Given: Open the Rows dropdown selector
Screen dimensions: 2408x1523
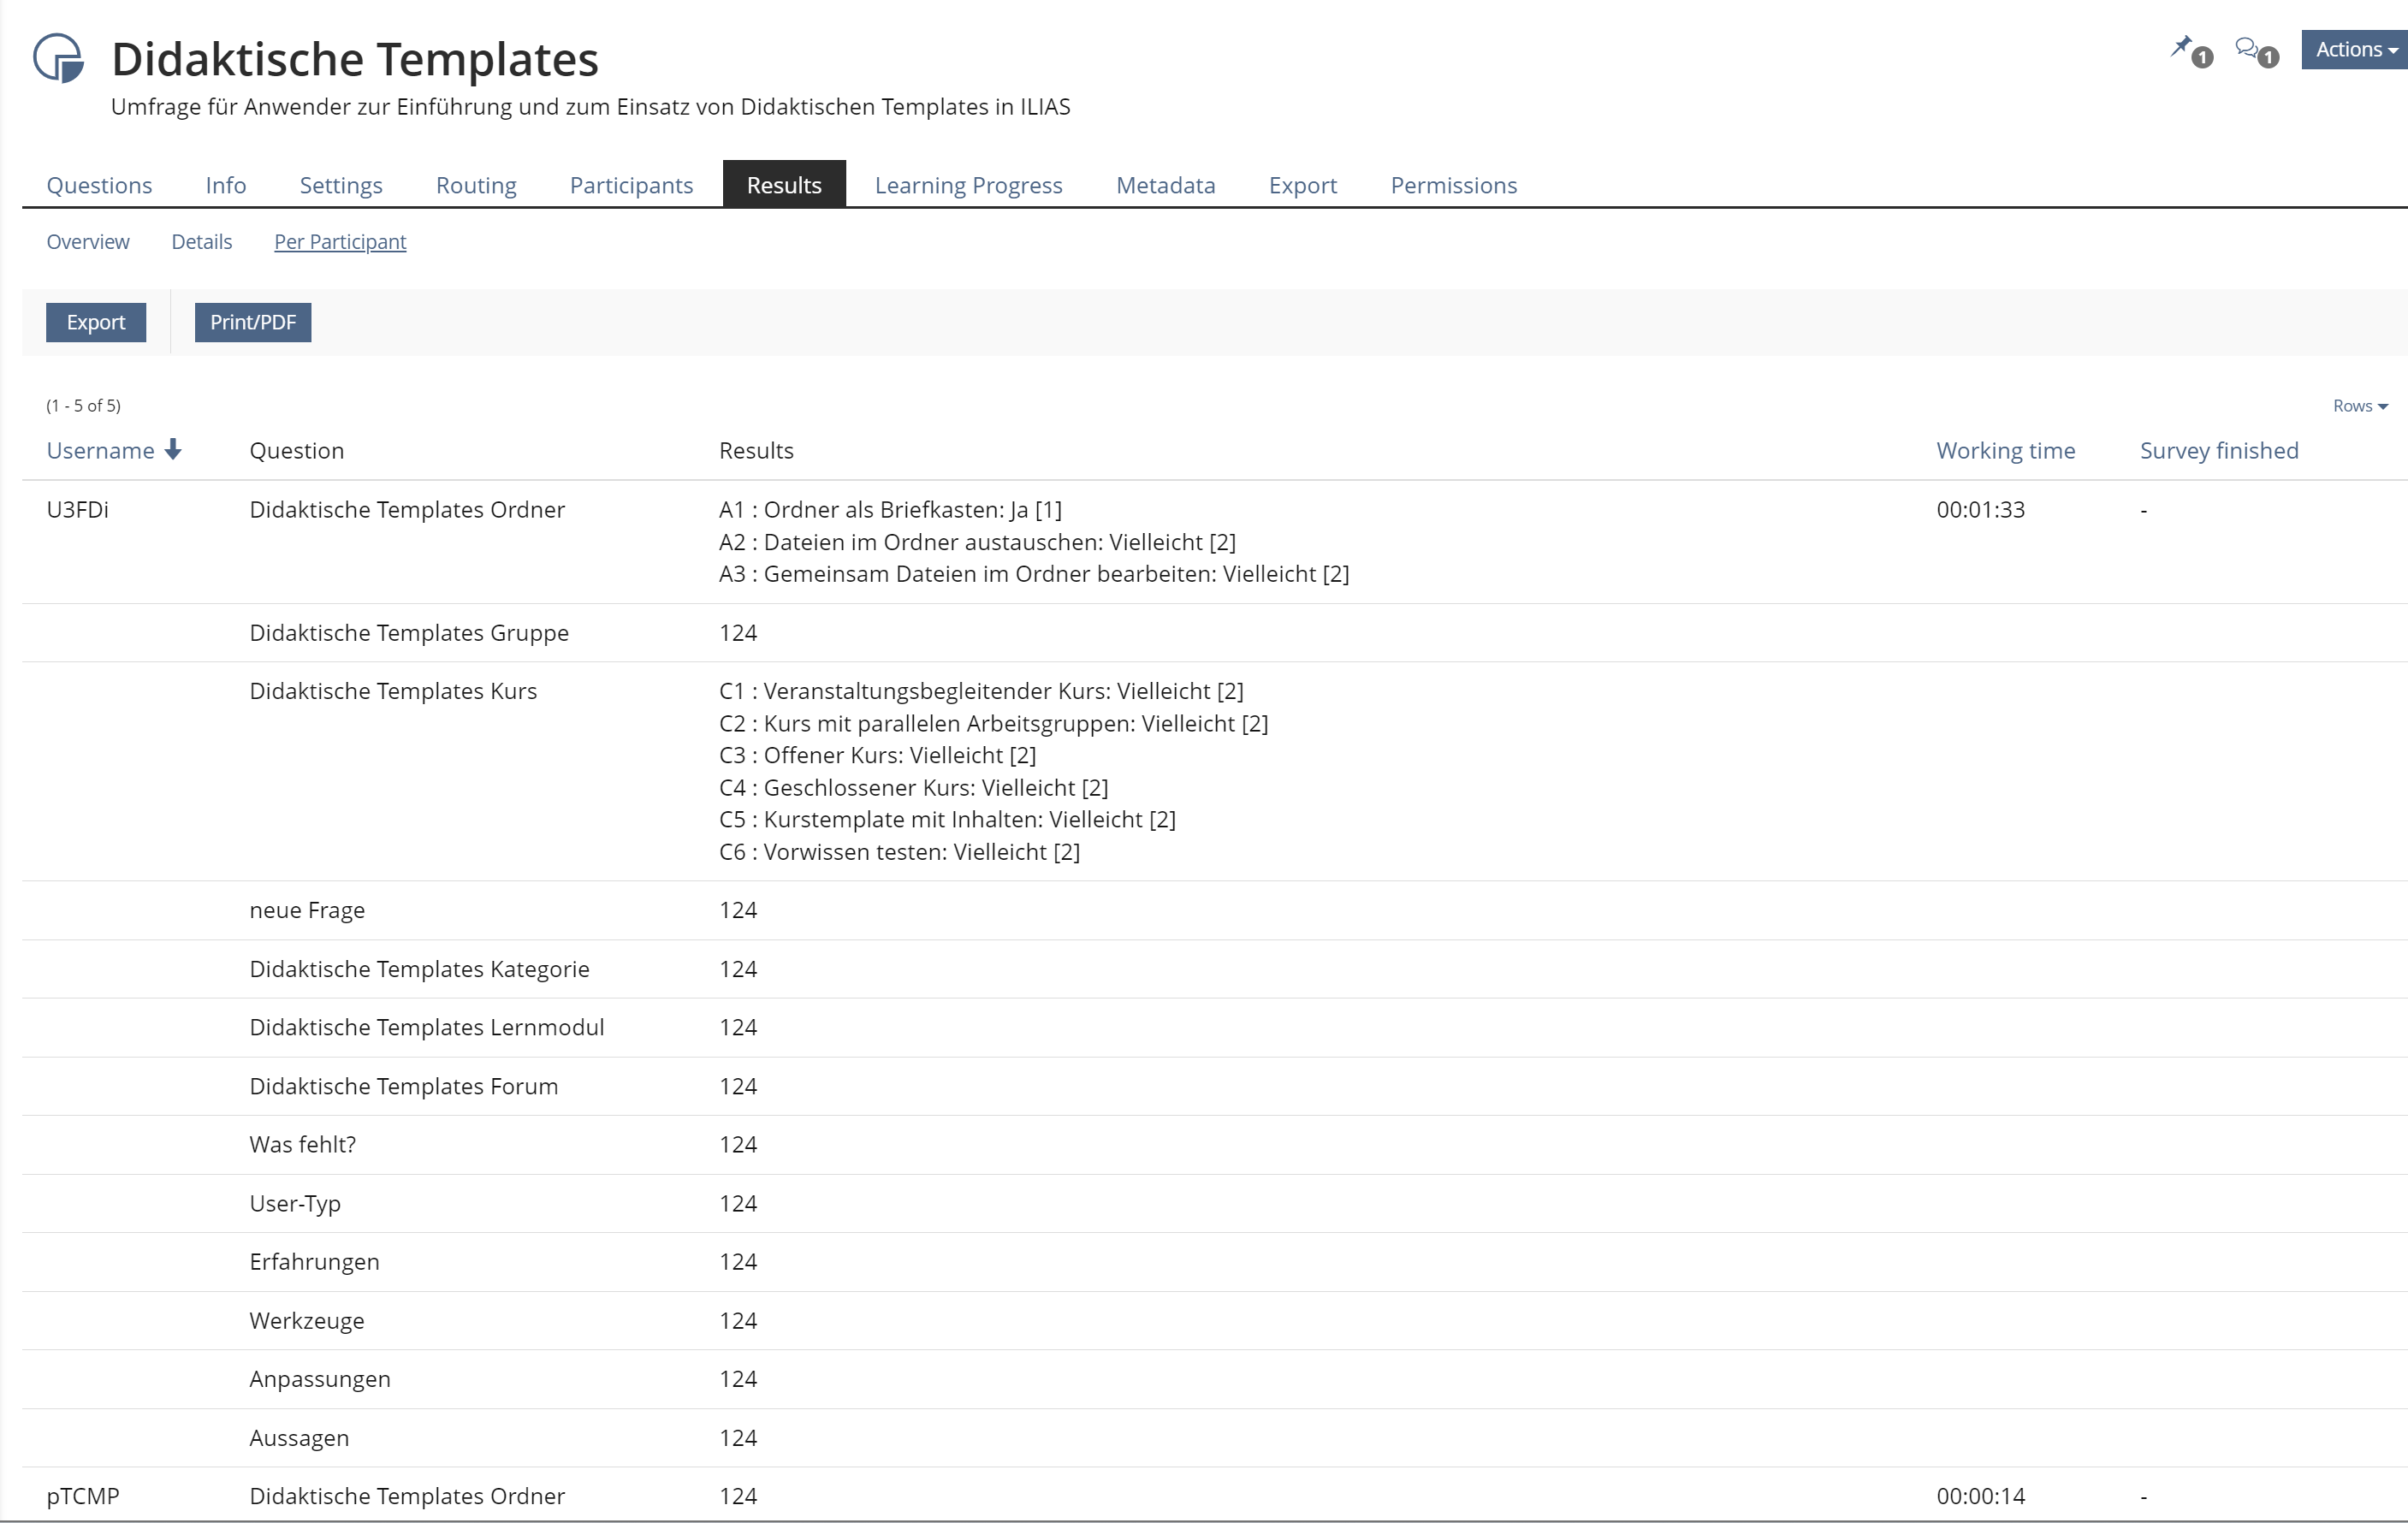Looking at the screenshot, I should coord(2360,406).
